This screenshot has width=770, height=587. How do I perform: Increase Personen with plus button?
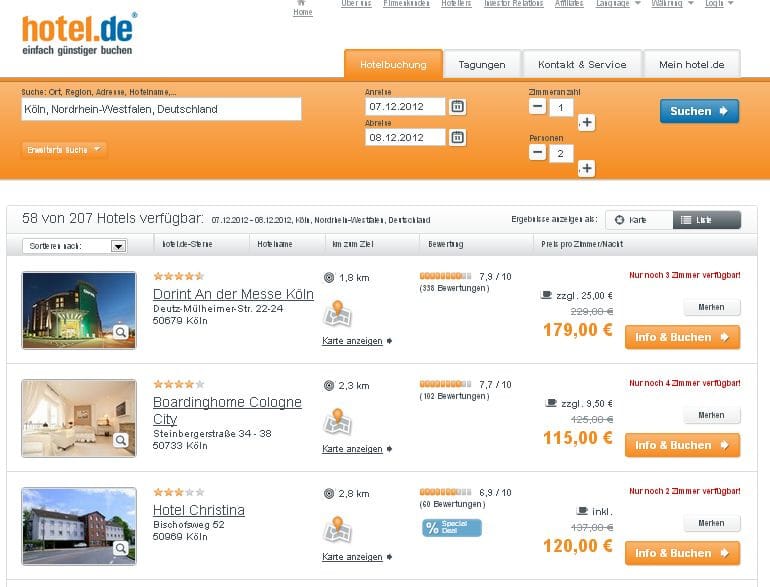(x=586, y=168)
